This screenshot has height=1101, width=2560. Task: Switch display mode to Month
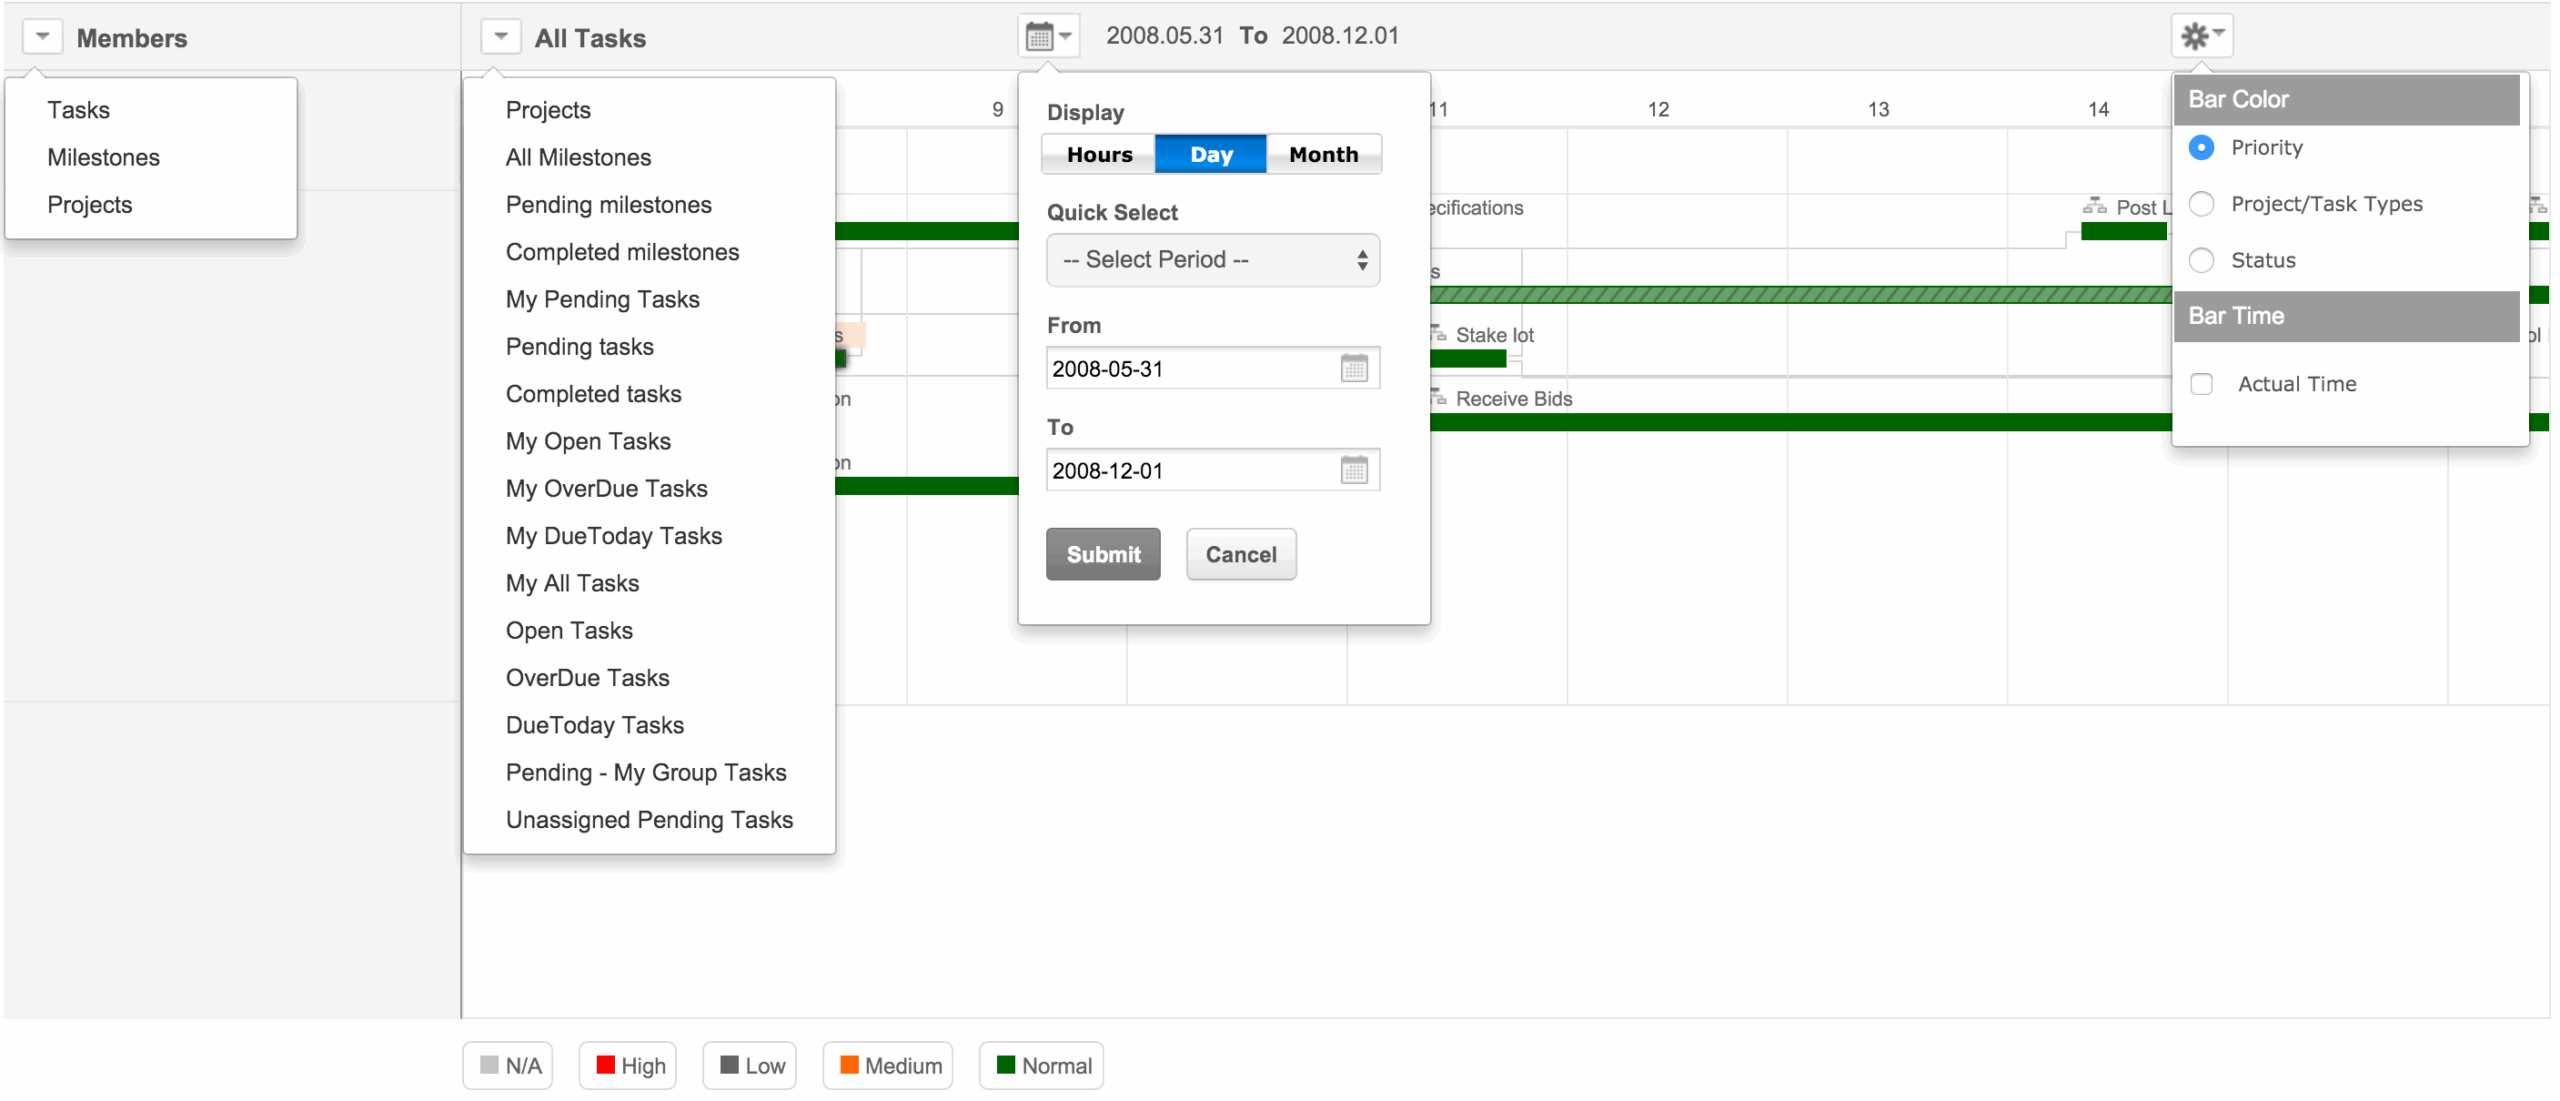coord(1322,153)
